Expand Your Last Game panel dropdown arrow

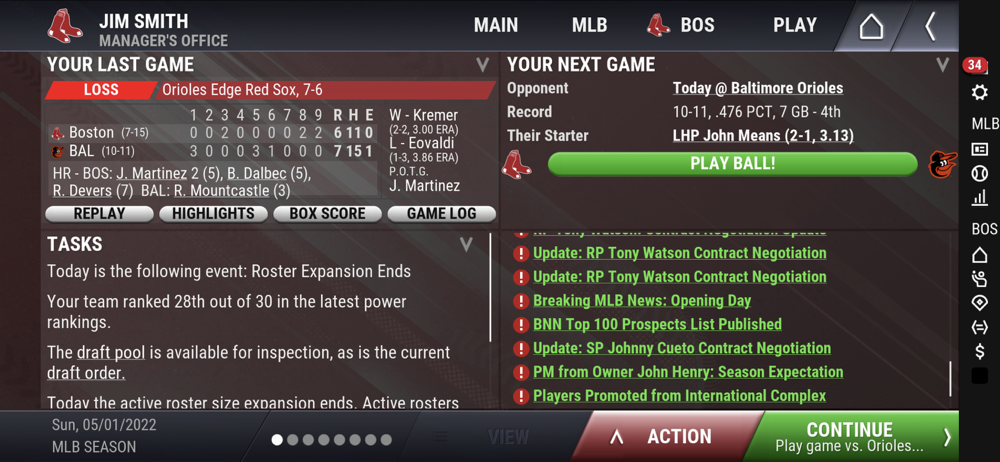(x=482, y=64)
